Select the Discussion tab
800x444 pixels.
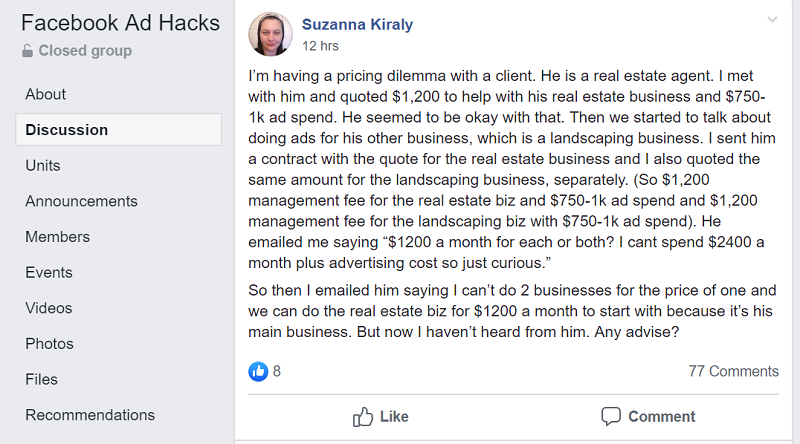point(67,130)
